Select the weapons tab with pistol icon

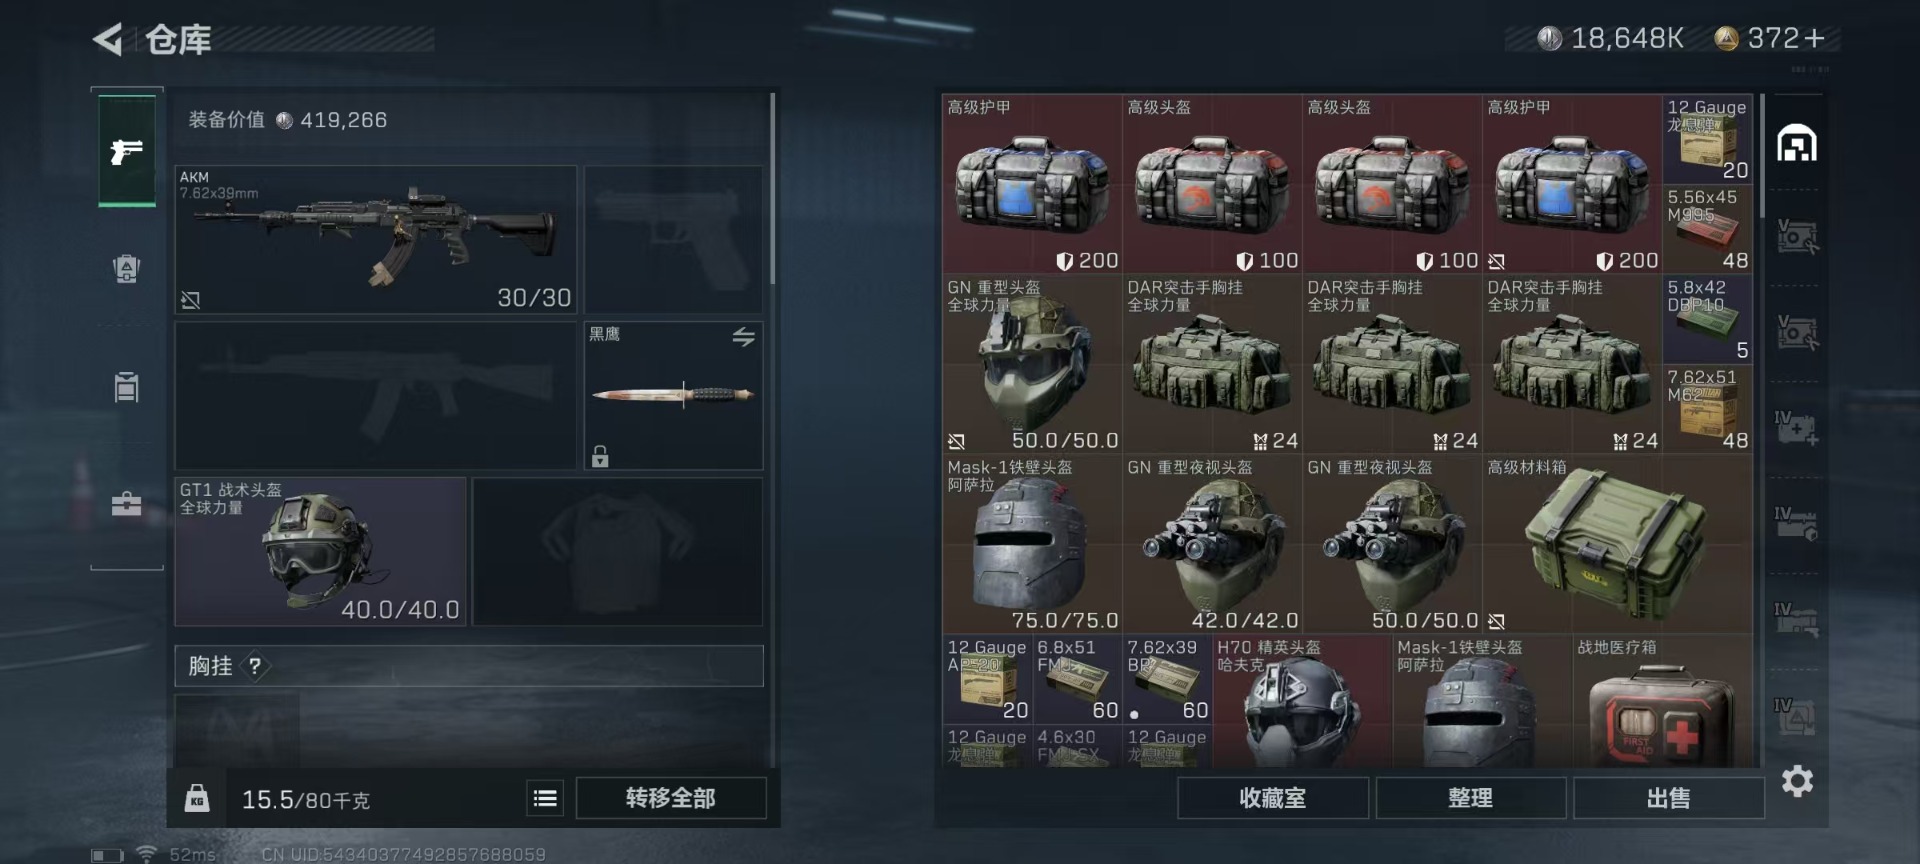coord(127,151)
